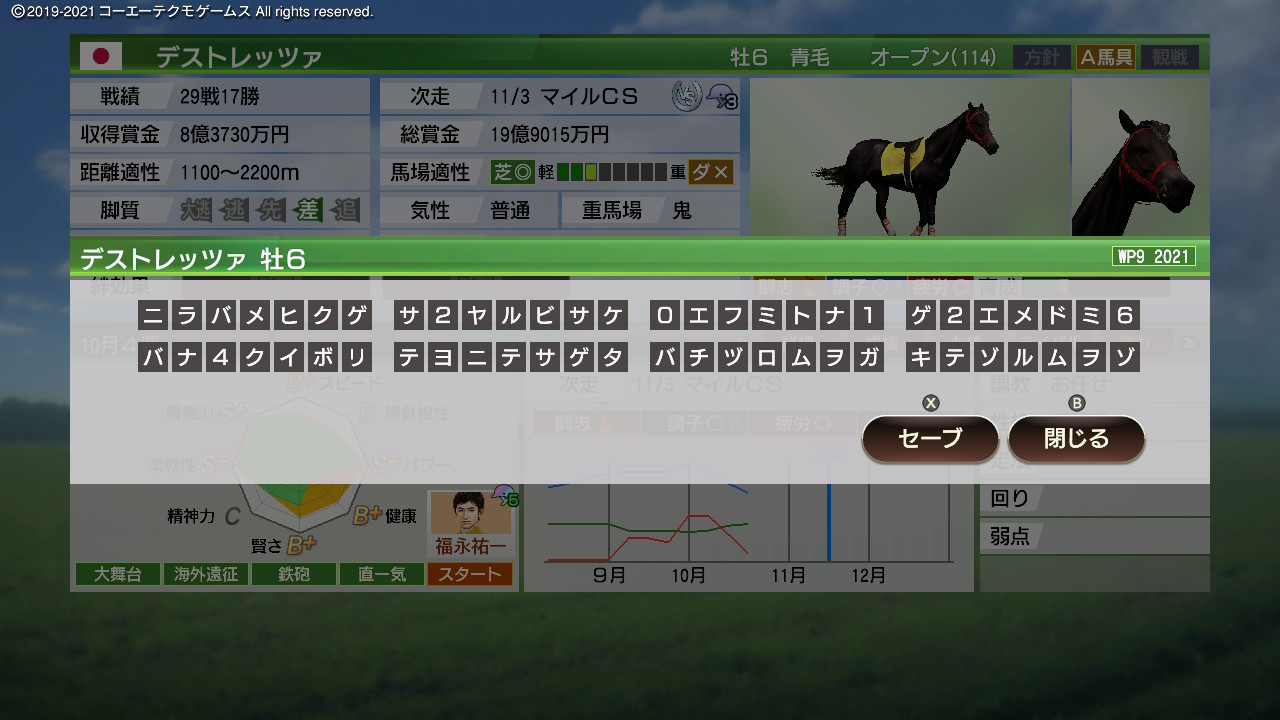This screenshot has width=1280, height=720.
Task: Toggle the 差 running style indicator
Action: [x=307, y=210]
